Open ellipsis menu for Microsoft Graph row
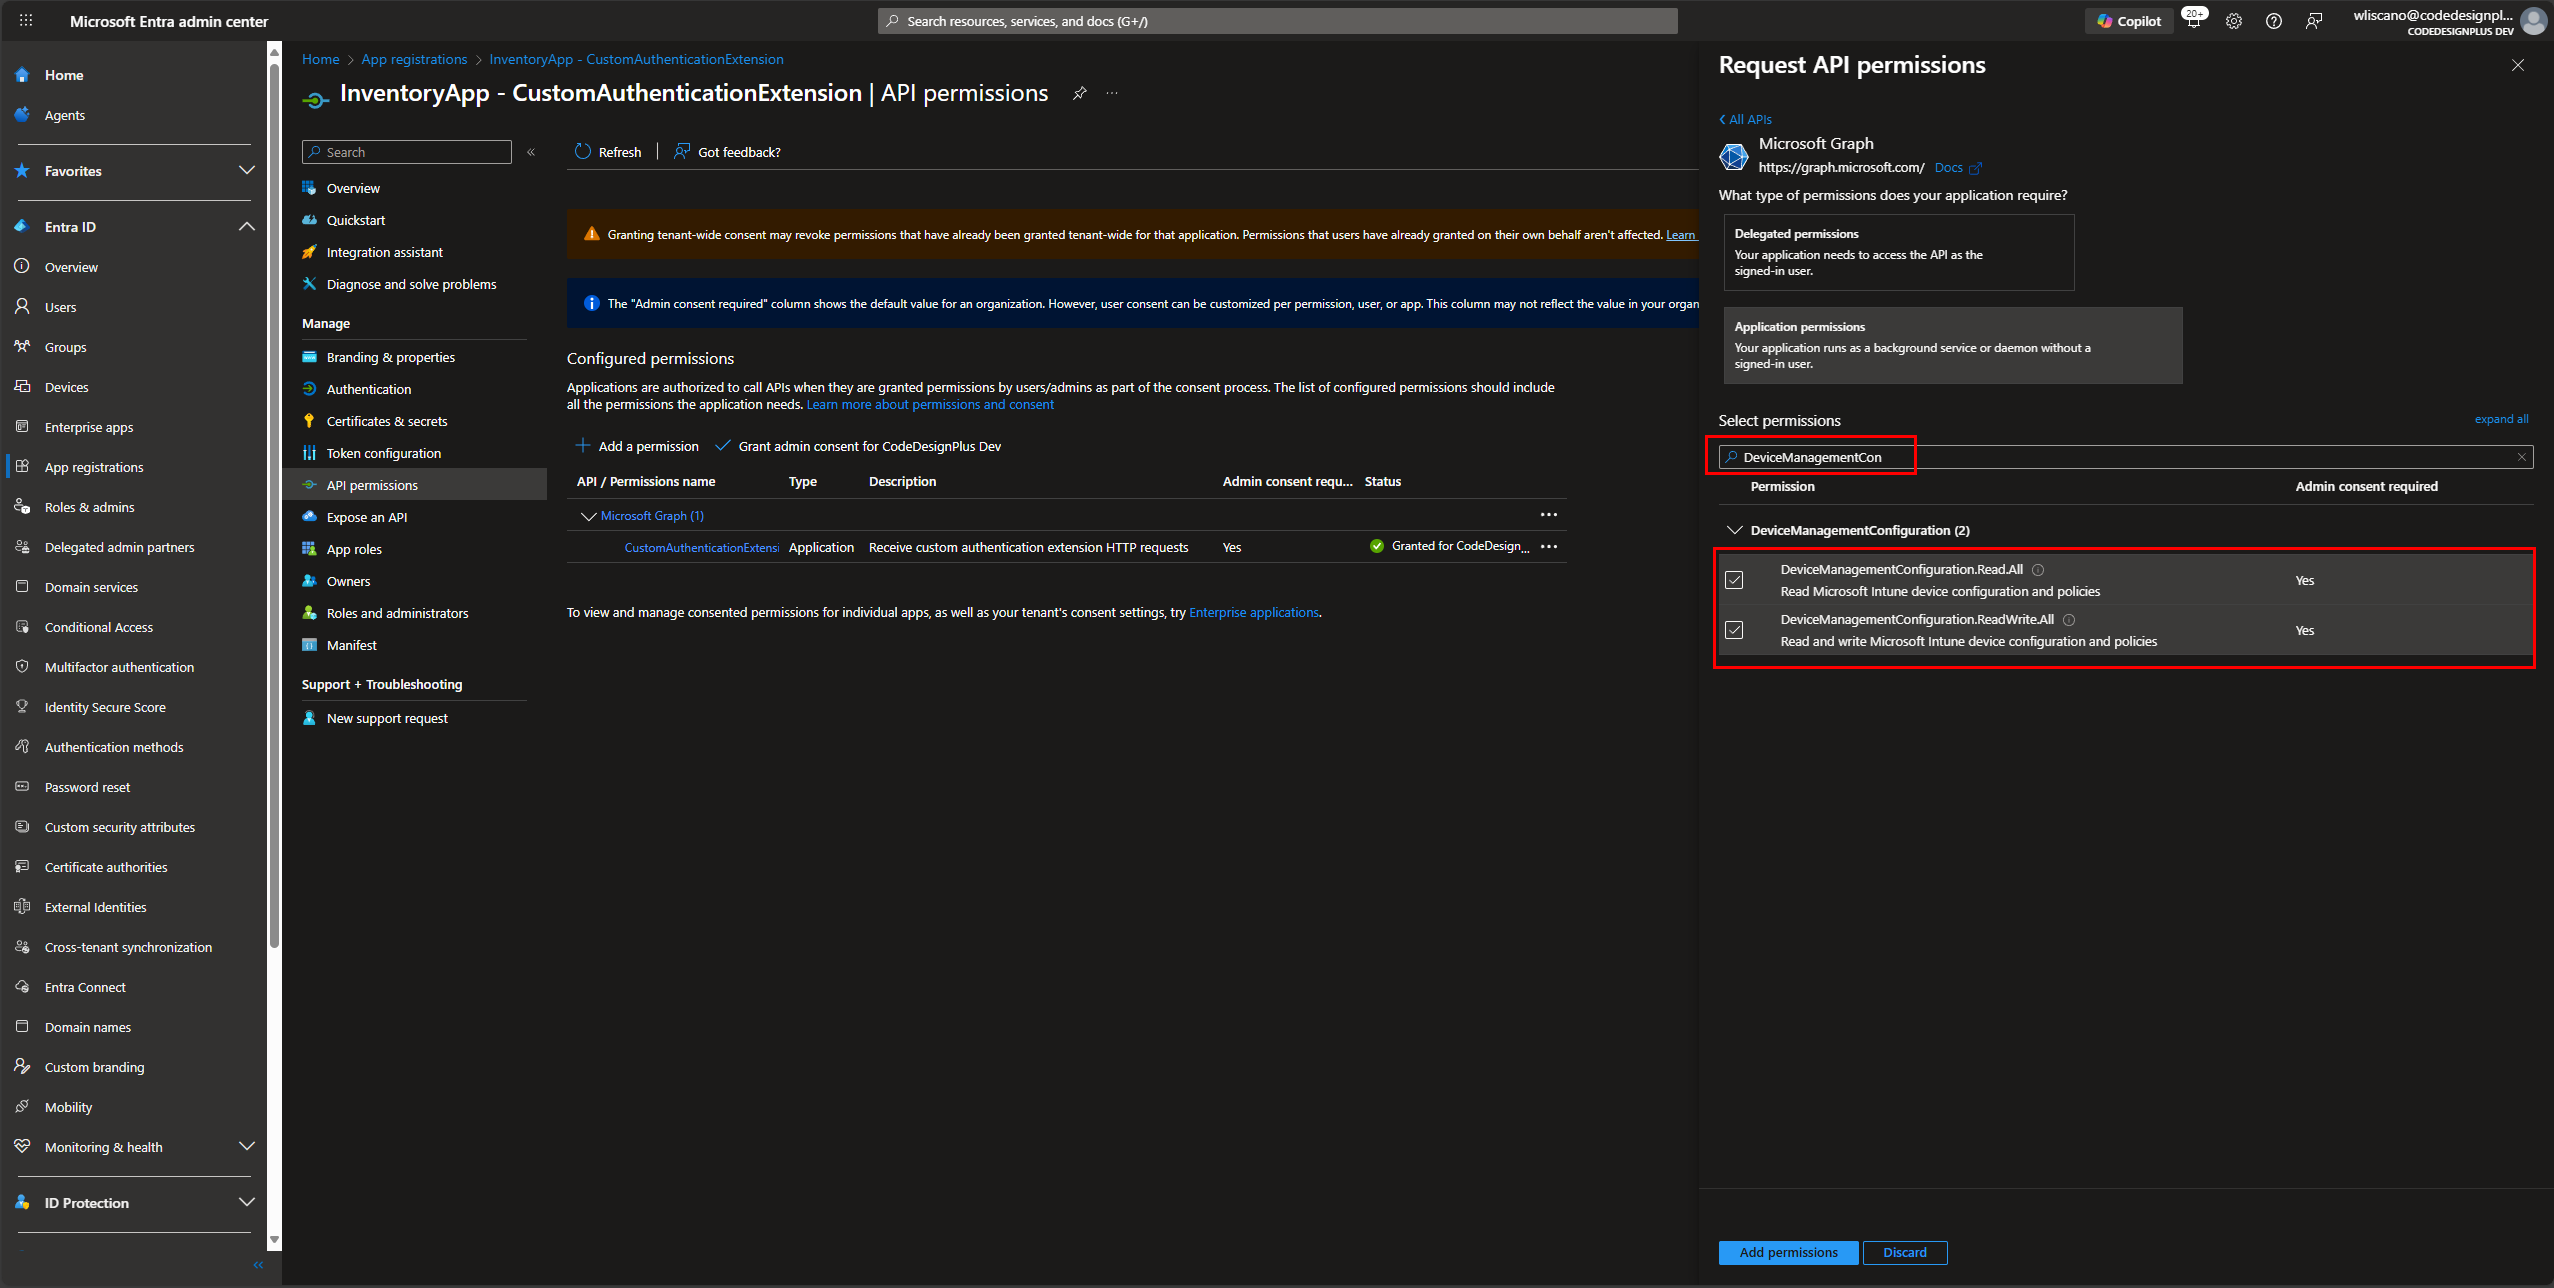 (x=1548, y=515)
